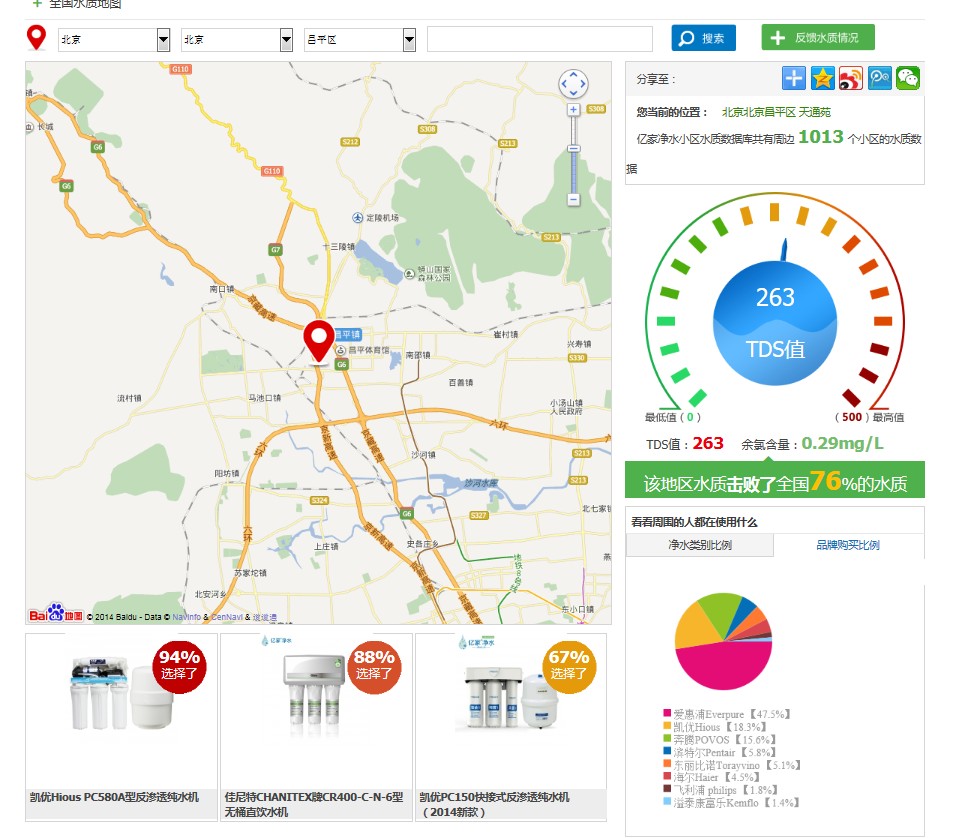Click the red 94% 选择了 badge
The width and height of the screenshot is (964, 838).
click(179, 666)
